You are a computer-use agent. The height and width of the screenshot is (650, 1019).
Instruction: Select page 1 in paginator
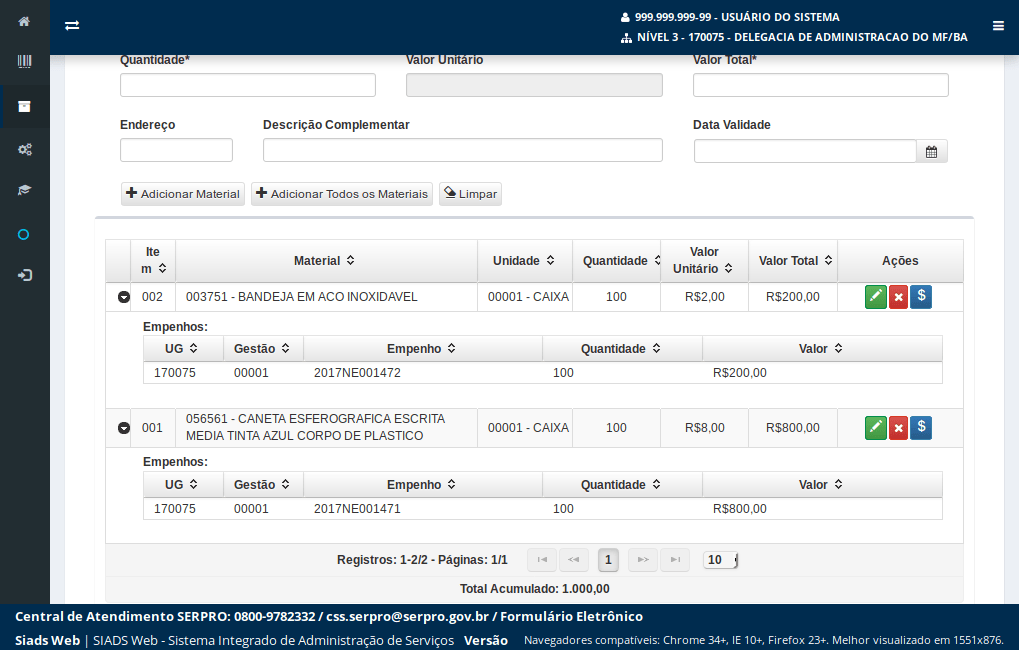(x=608, y=560)
